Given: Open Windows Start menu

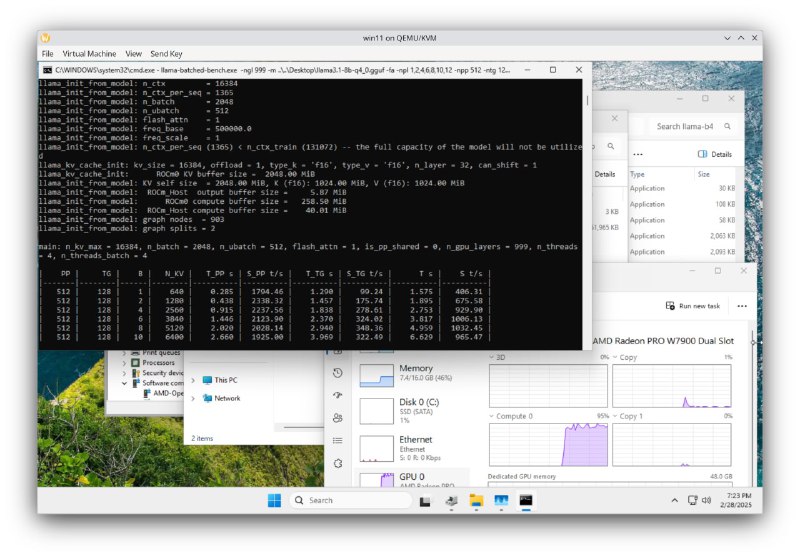Looking at the screenshot, I should tap(274, 501).
